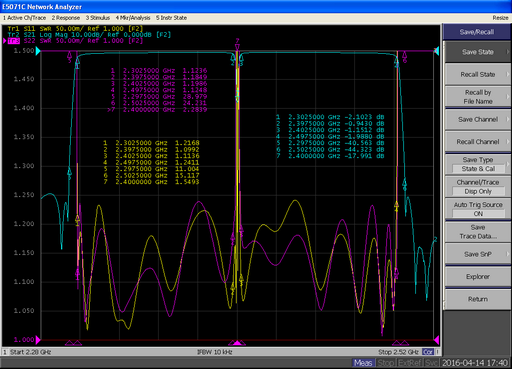This screenshot has width=512, height=369.
Task: Open the Save Channel submenu
Action: click(478, 119)
